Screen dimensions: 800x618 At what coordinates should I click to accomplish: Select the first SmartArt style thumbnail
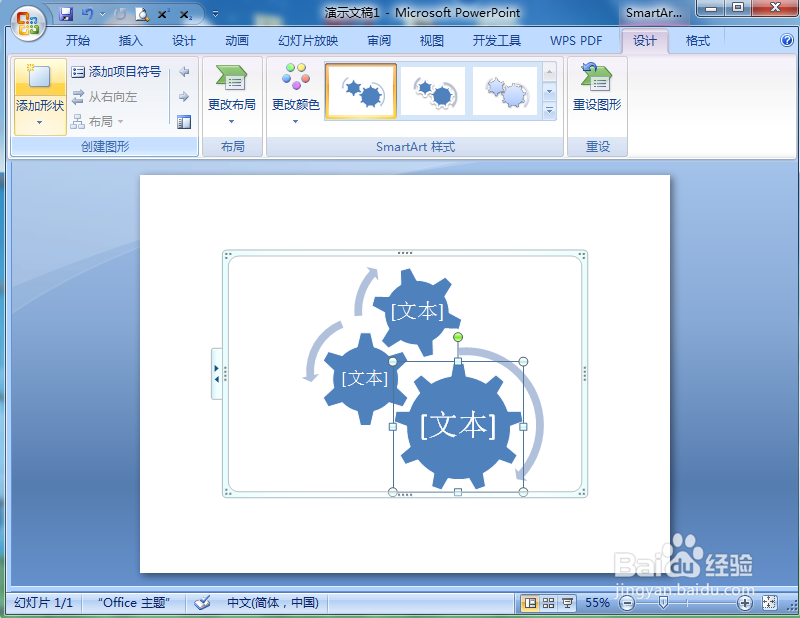361,91
